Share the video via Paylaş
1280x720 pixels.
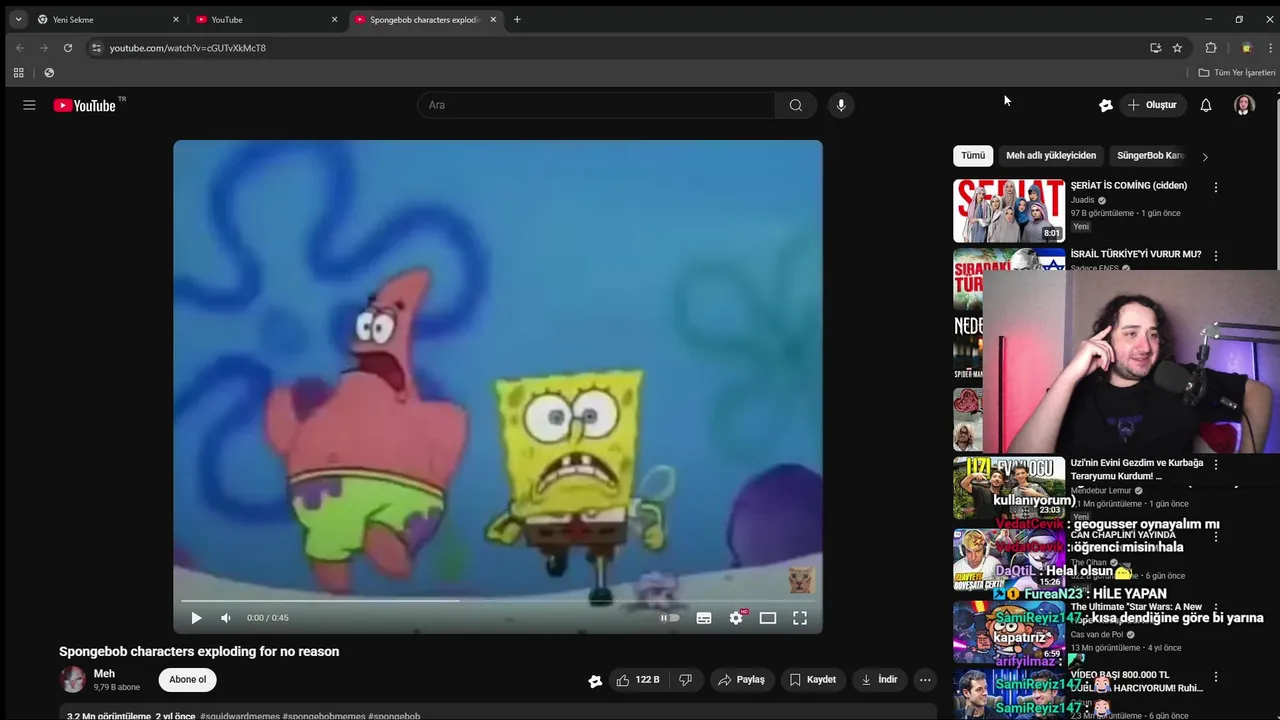pyautogui.click(x=741, y=680)
